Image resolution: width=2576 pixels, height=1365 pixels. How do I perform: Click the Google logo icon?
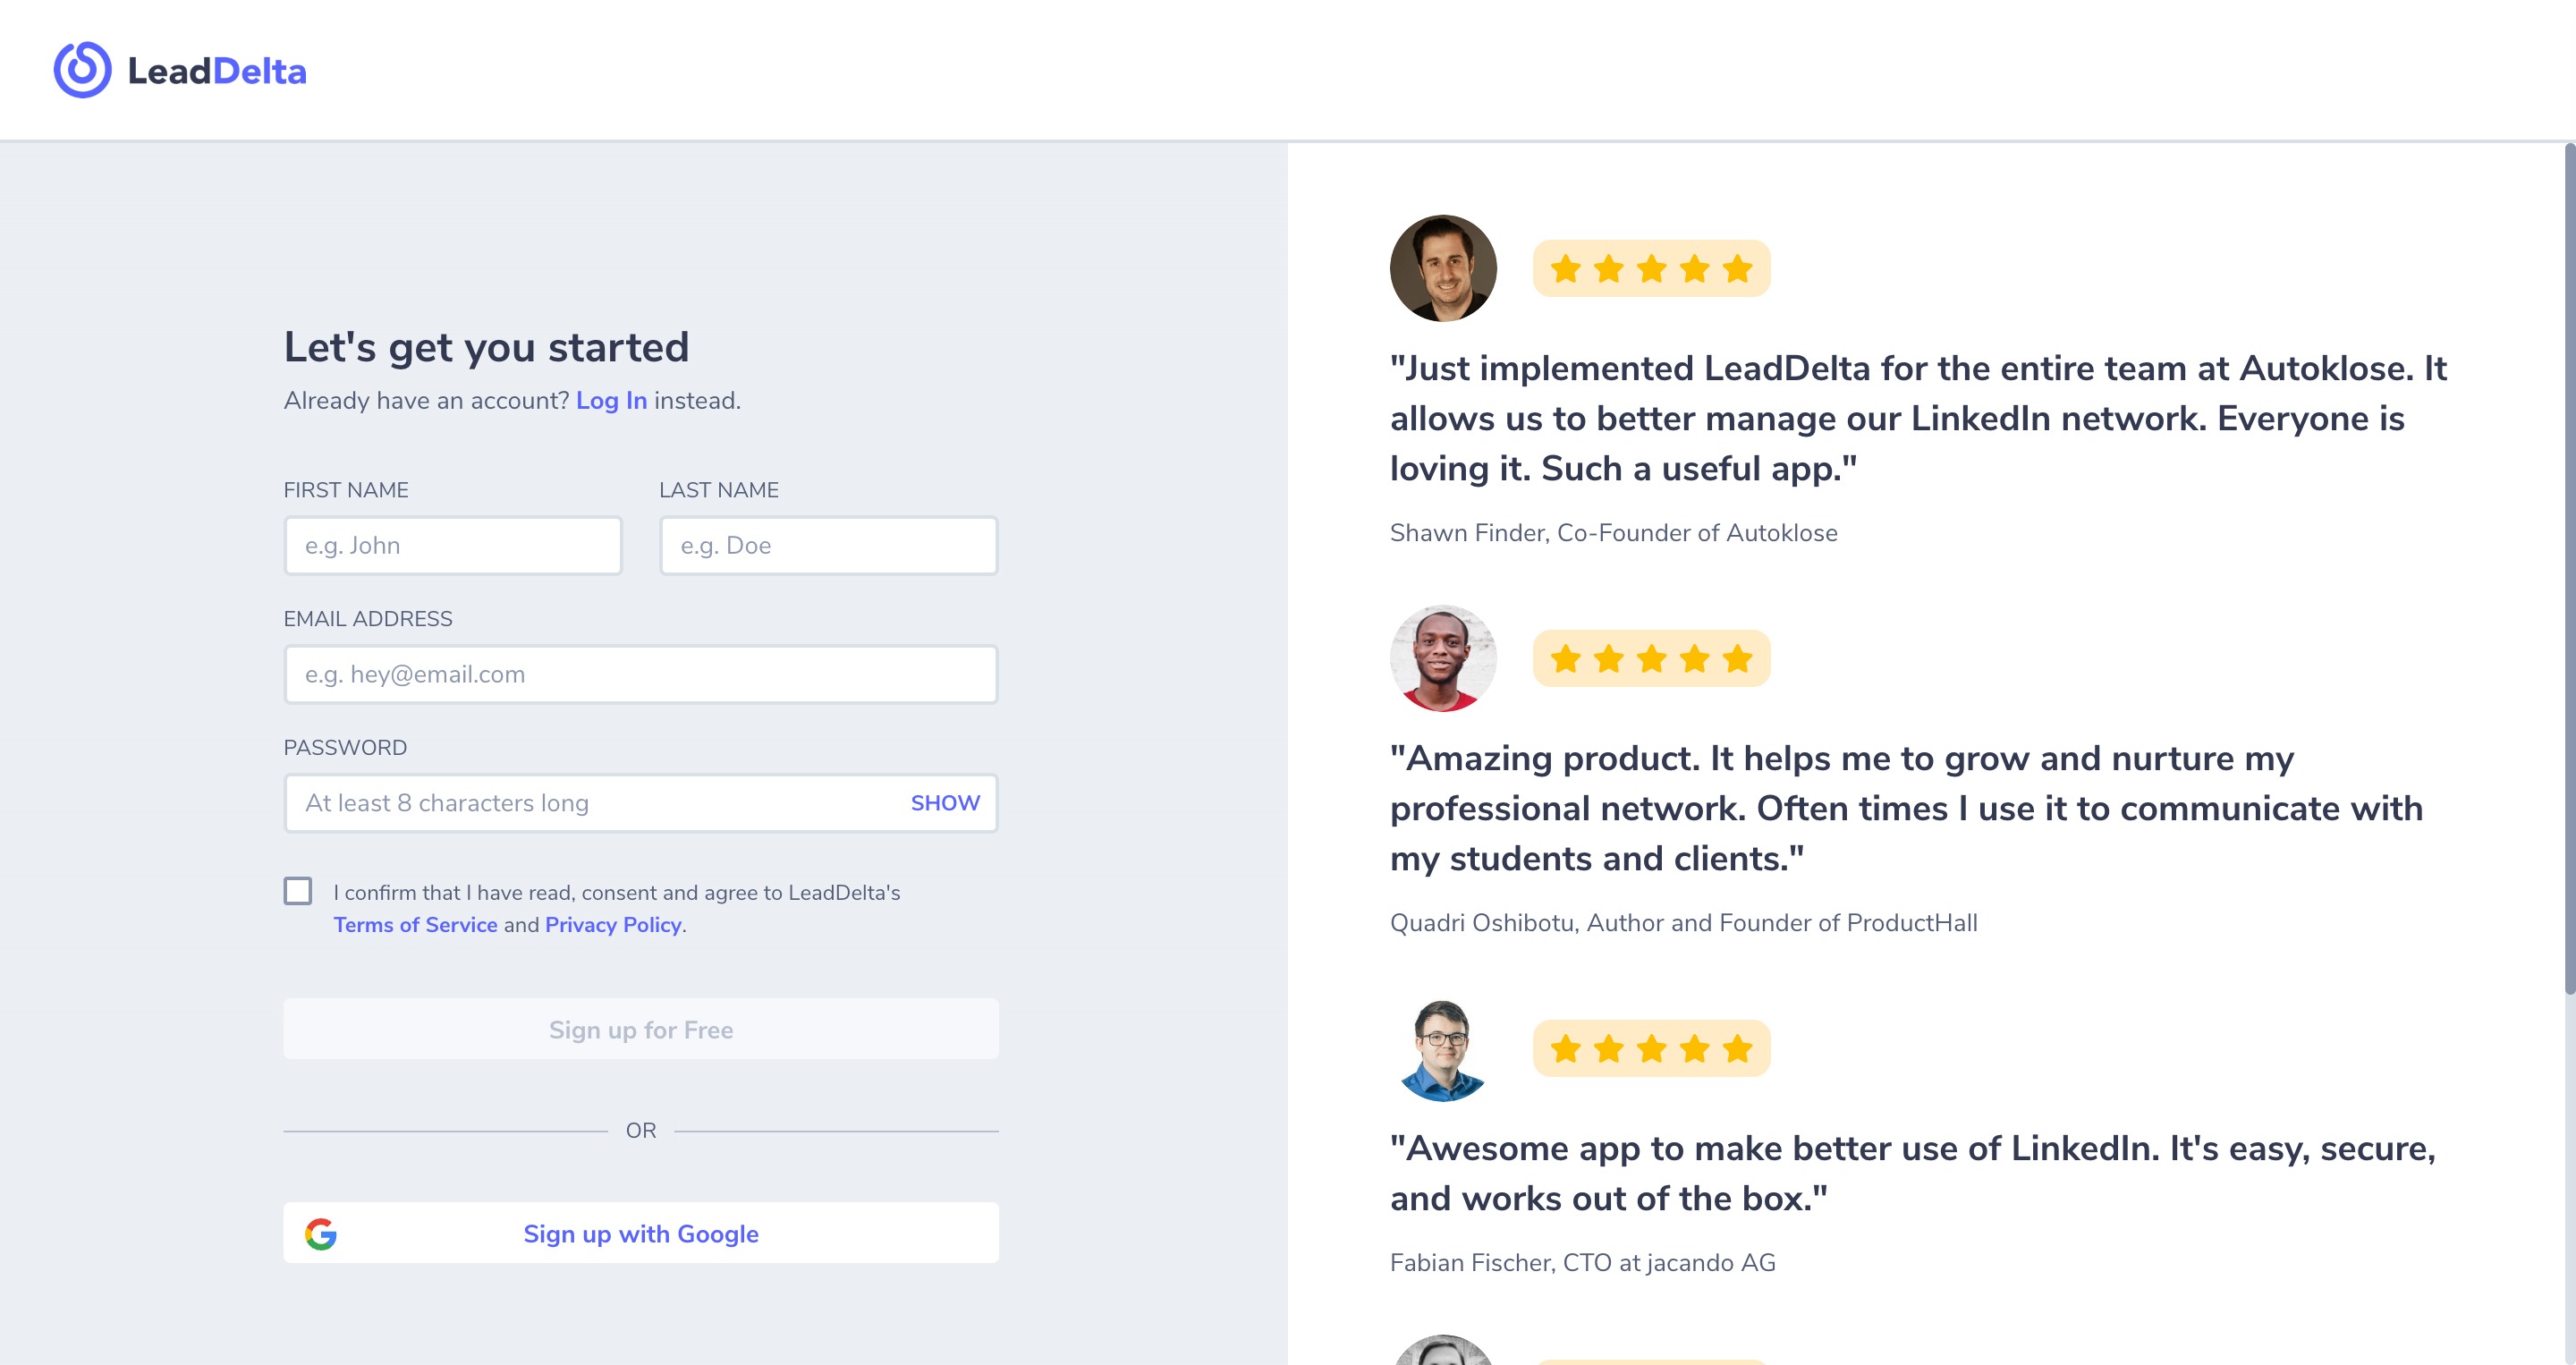click(321, 1233)
